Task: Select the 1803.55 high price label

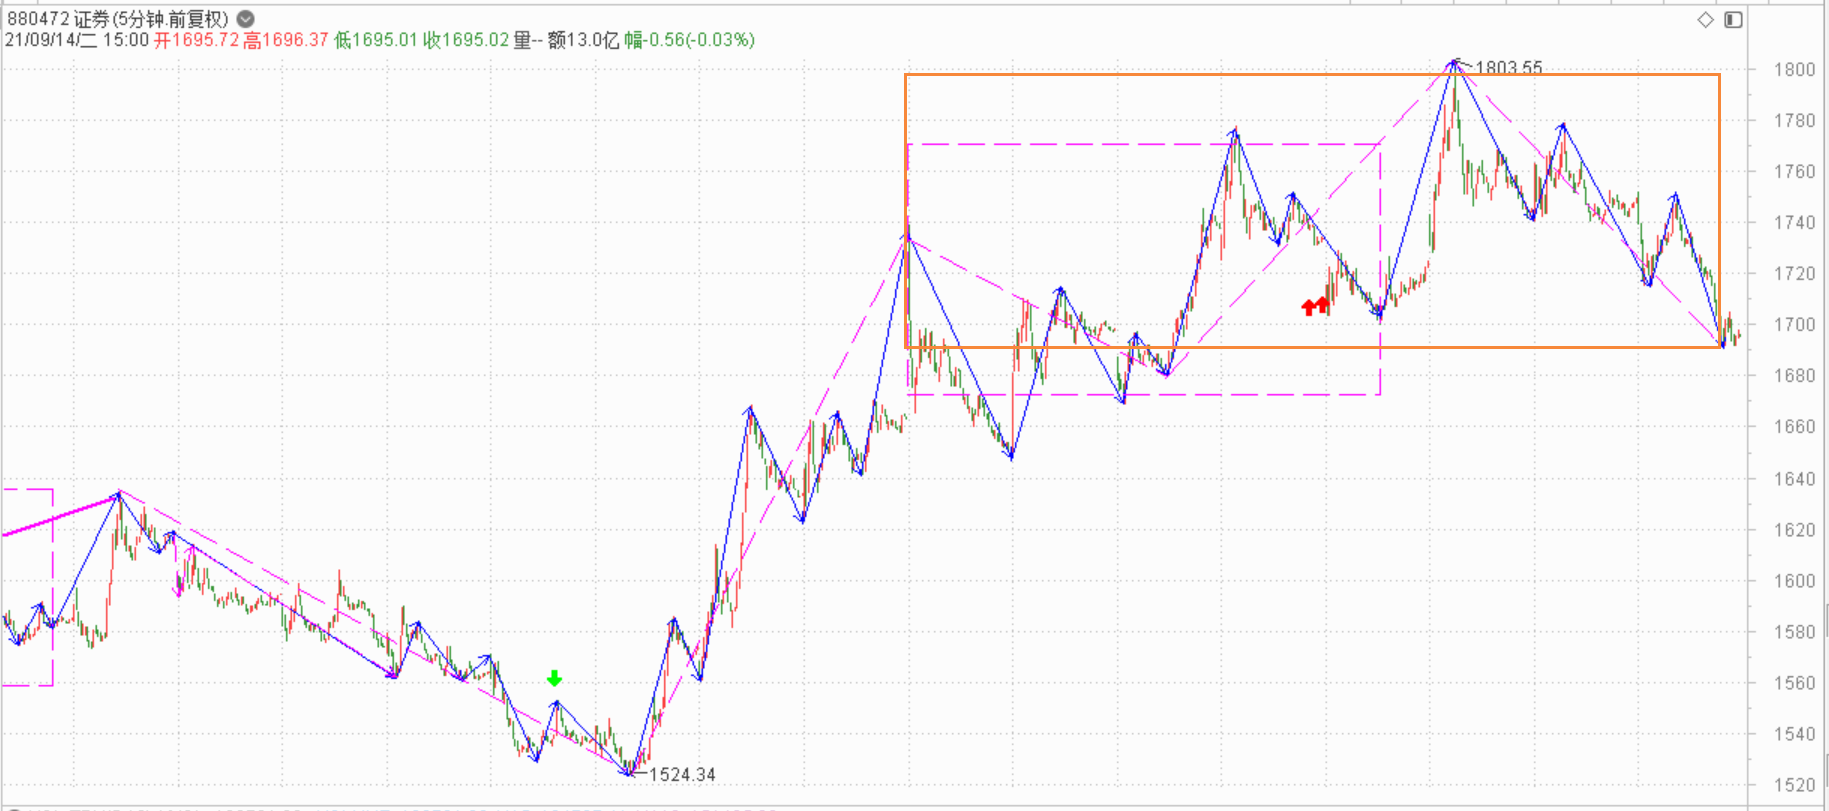Action: (x=1508, y=68)
